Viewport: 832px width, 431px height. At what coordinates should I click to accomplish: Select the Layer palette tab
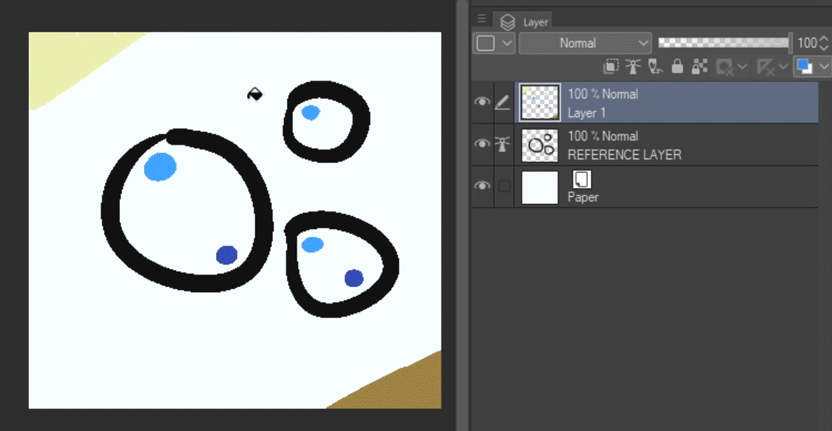(524, 22)
